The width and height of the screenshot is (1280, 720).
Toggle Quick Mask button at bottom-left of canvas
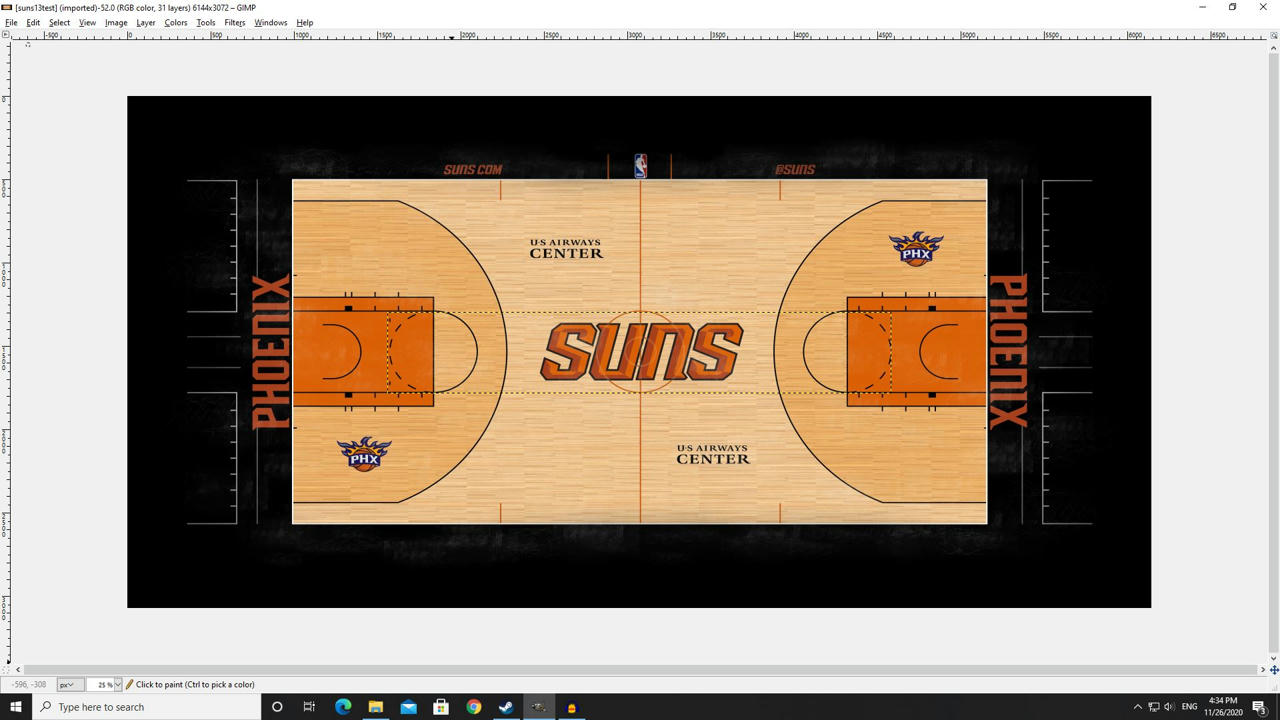point(5,669)
